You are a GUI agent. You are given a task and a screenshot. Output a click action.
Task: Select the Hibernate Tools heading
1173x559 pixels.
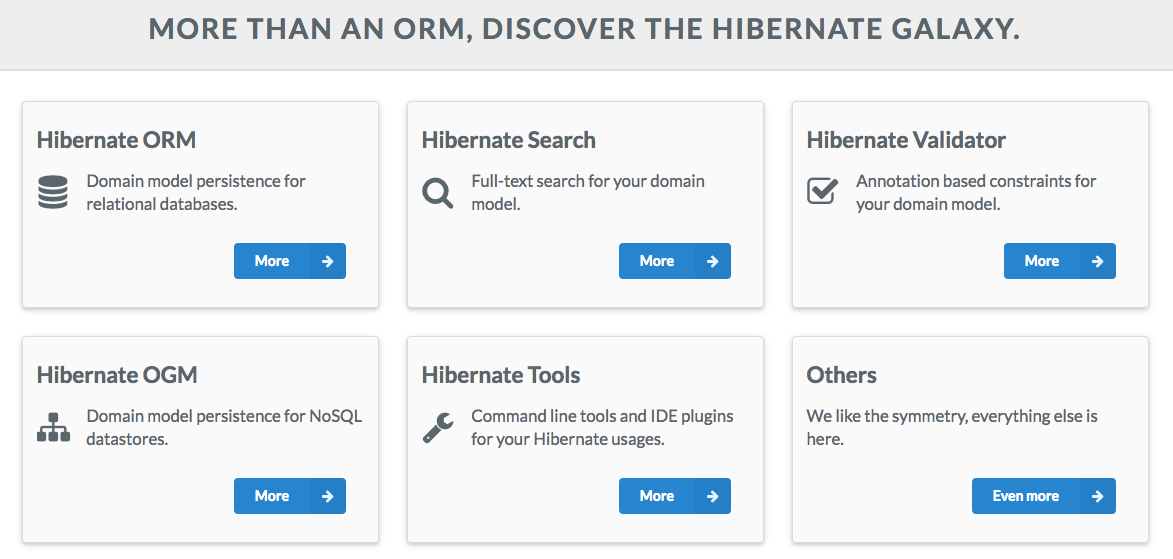(500, 375)
